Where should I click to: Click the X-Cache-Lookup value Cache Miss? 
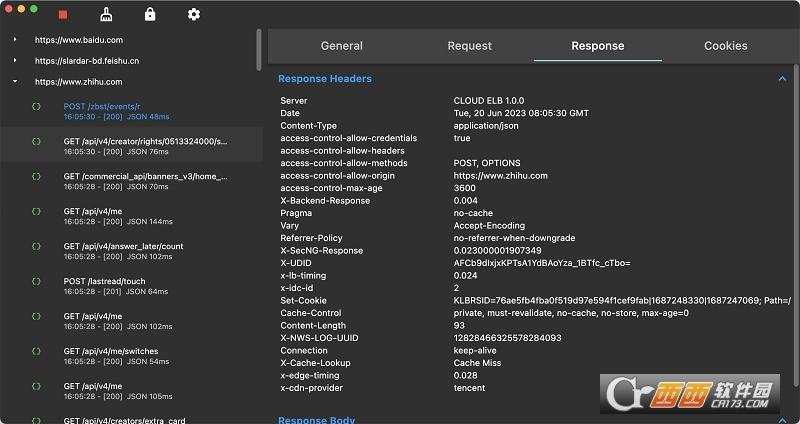click(477, 363)
